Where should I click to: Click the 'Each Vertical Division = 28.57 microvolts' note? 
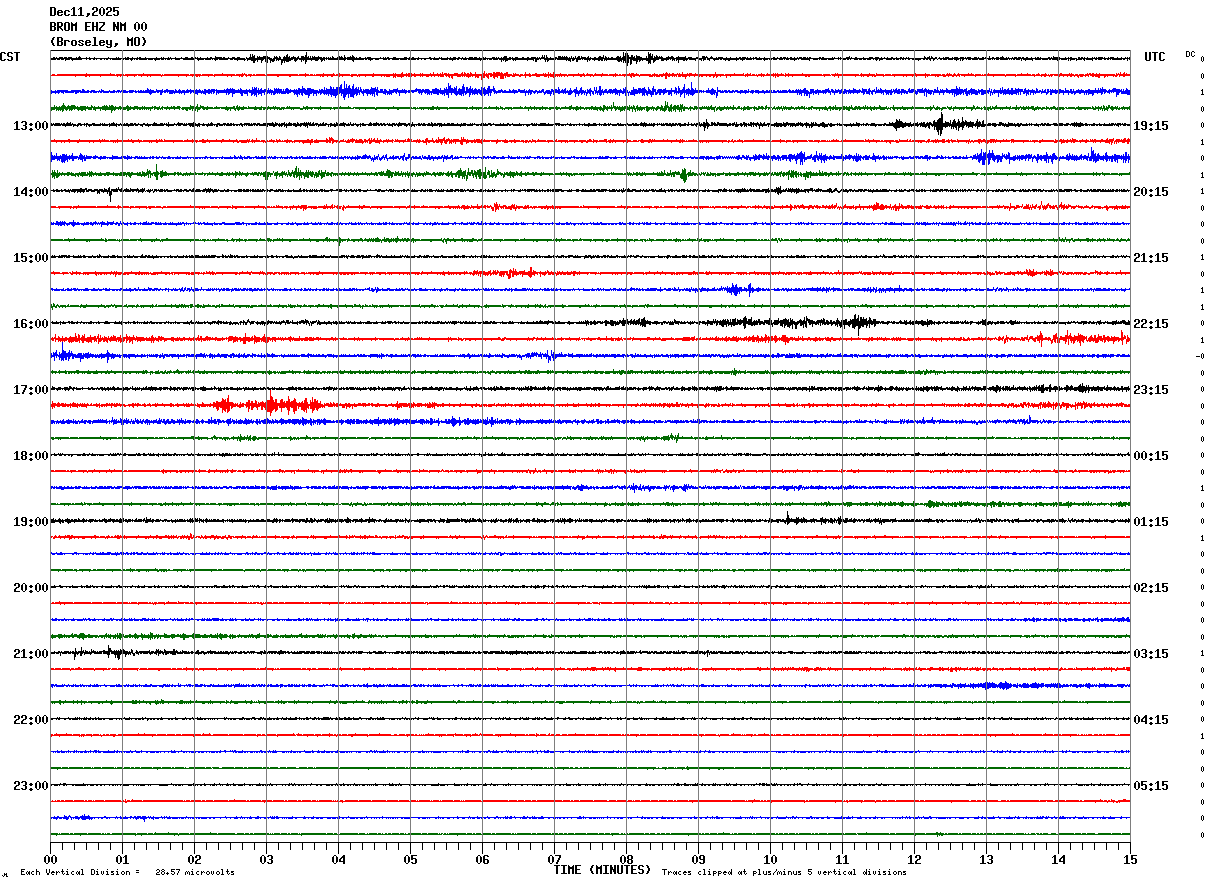point(127,873)
